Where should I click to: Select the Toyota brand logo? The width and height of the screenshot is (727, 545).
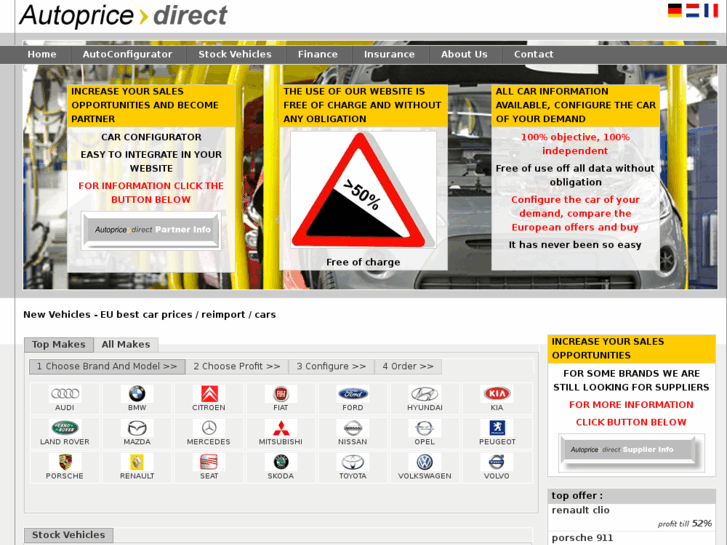click(353, 462)
